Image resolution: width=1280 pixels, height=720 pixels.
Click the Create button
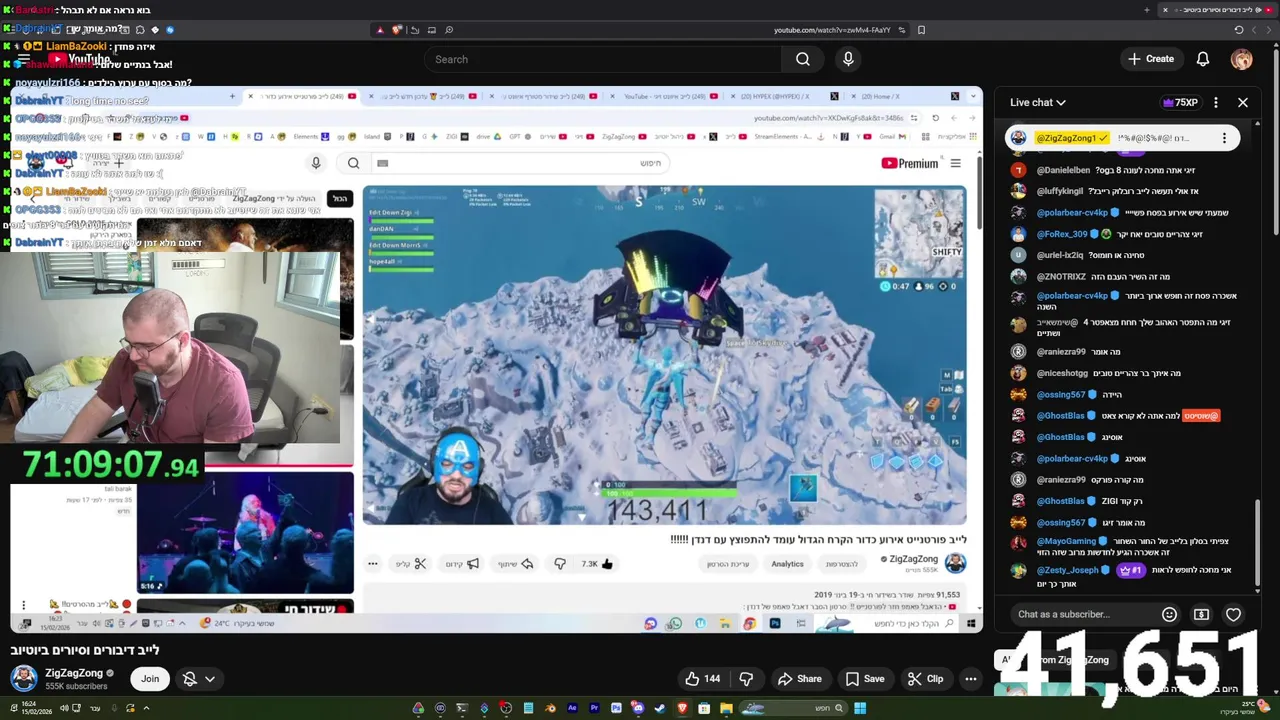coord(1151,59)
